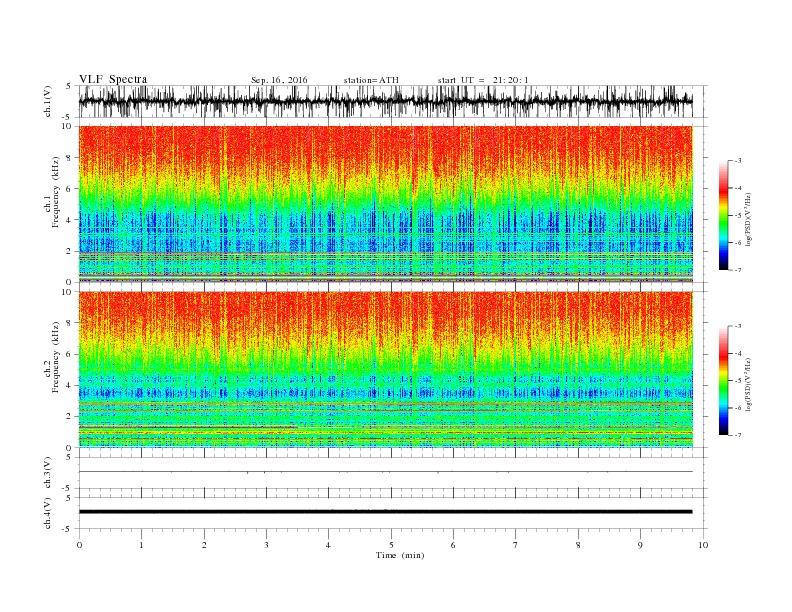792x612 pixels.
Task: Click the time axis tick label "1"
Action: click(141, 545)
